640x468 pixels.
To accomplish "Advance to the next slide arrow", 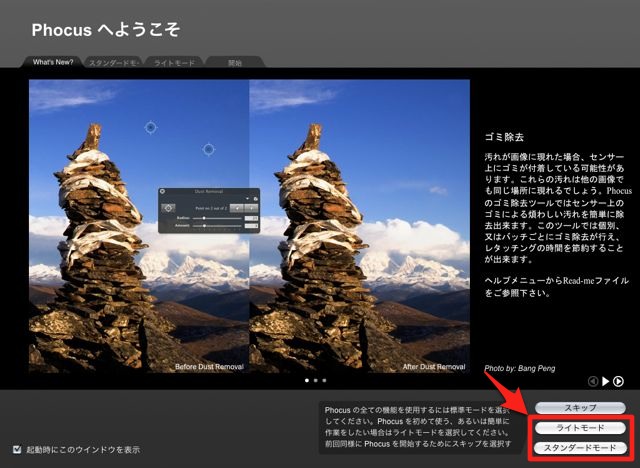I will [x=618, y=381].
